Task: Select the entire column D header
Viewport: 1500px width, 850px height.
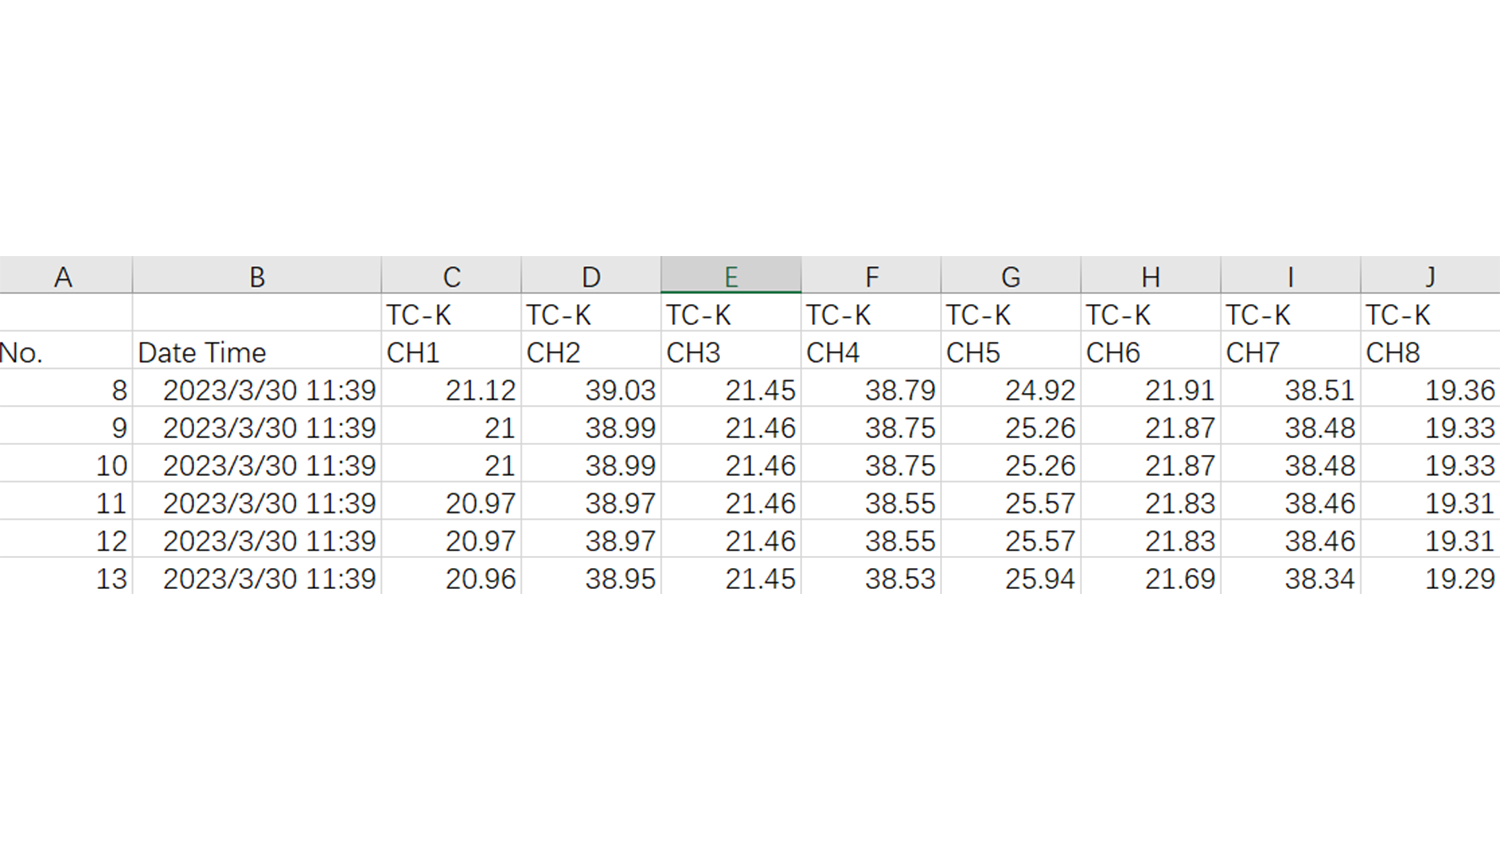Action: (x=591, y=276)
